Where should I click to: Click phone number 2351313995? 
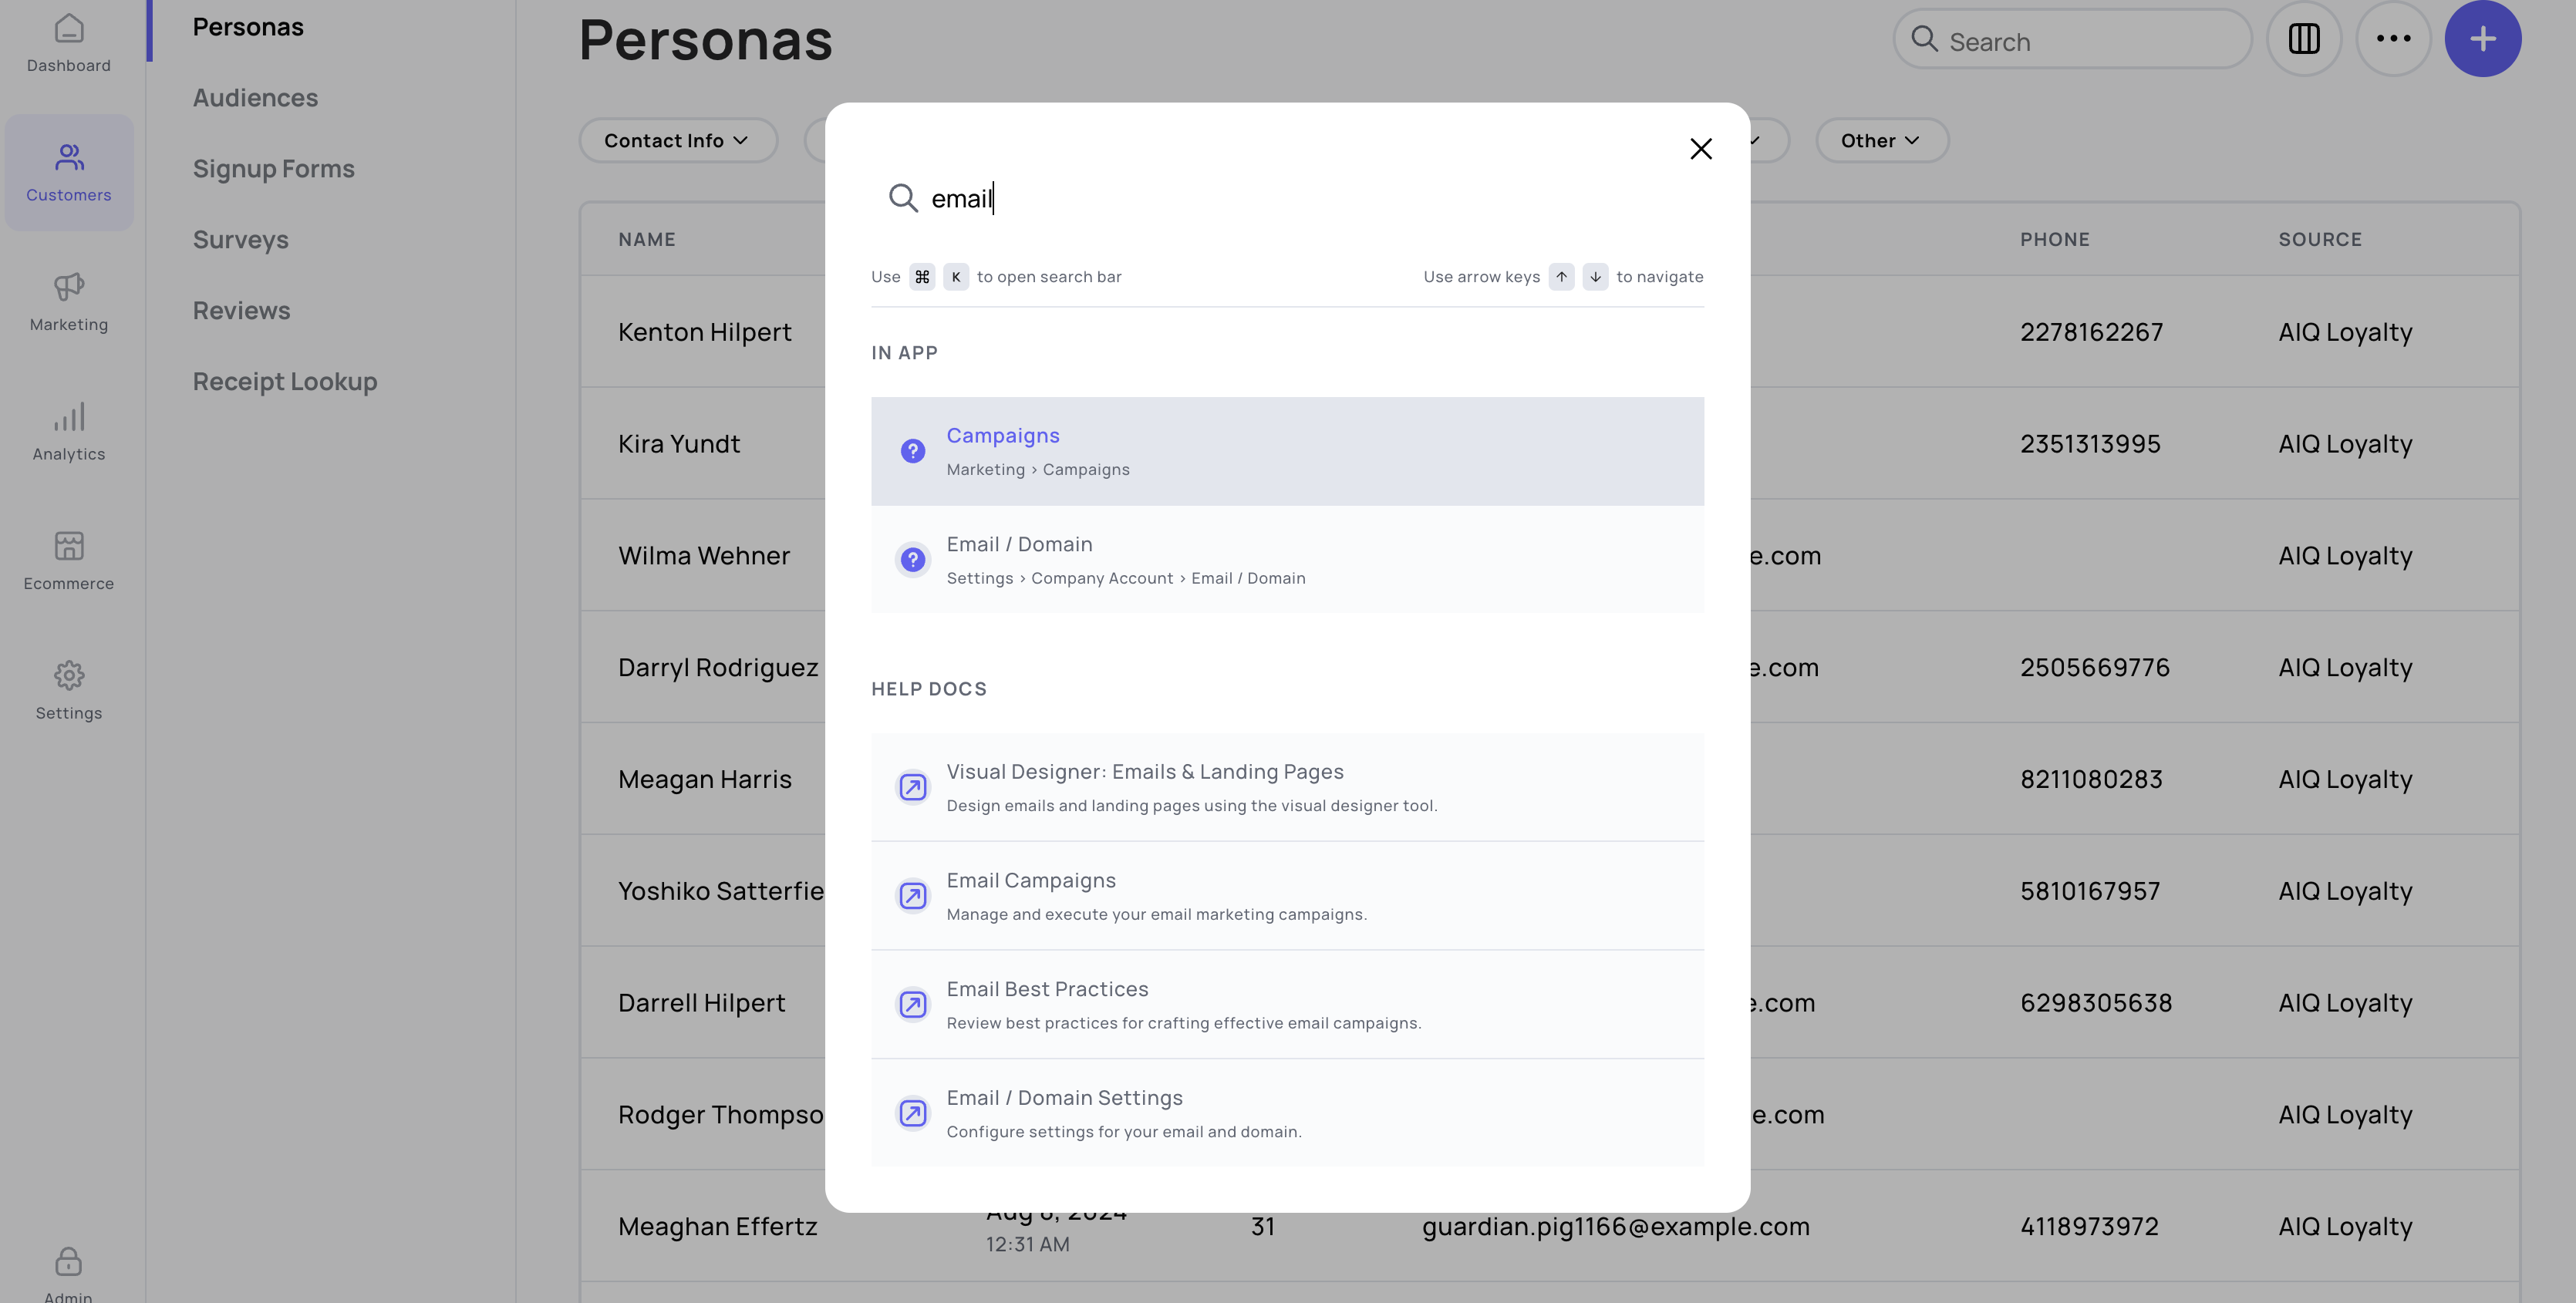coord(2090,444)
